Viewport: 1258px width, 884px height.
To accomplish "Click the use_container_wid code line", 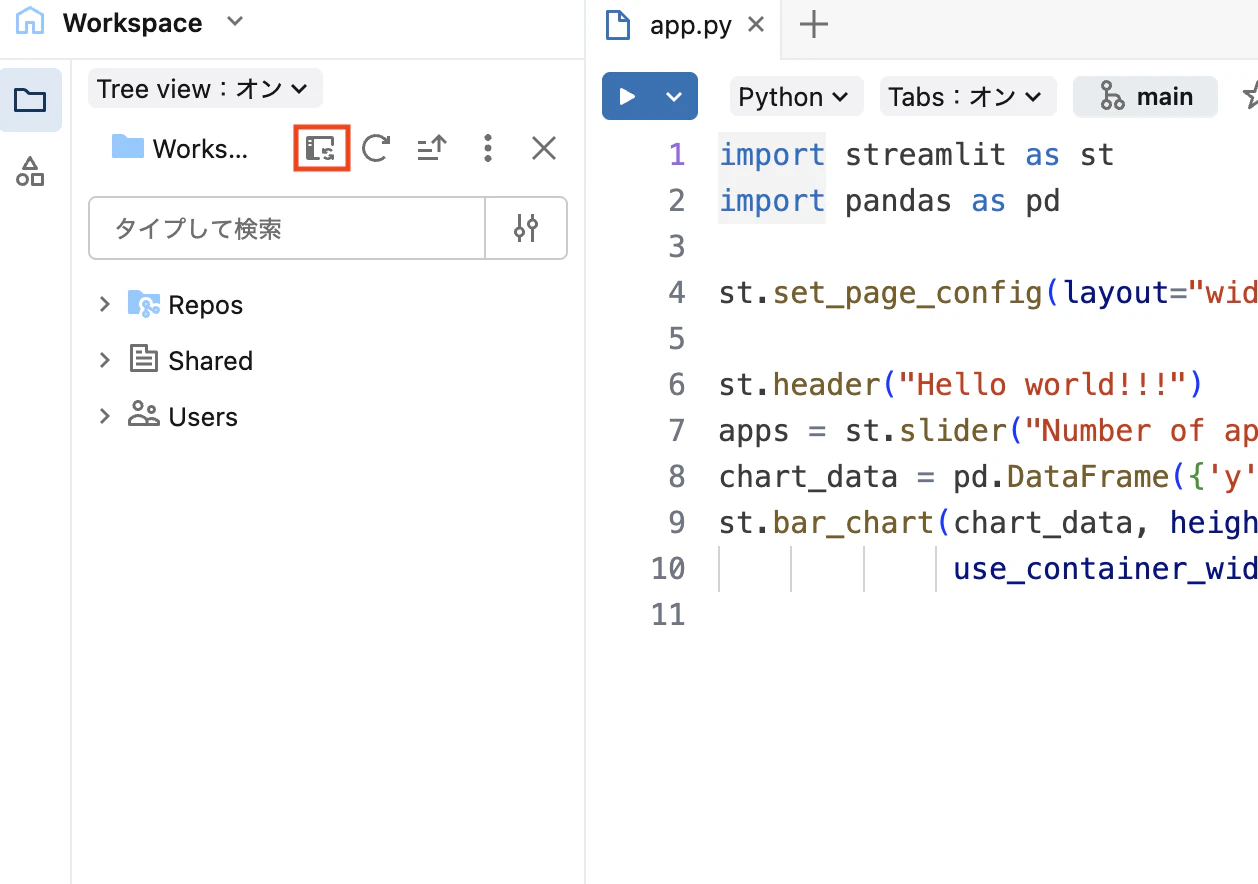I will point(1105,569).
